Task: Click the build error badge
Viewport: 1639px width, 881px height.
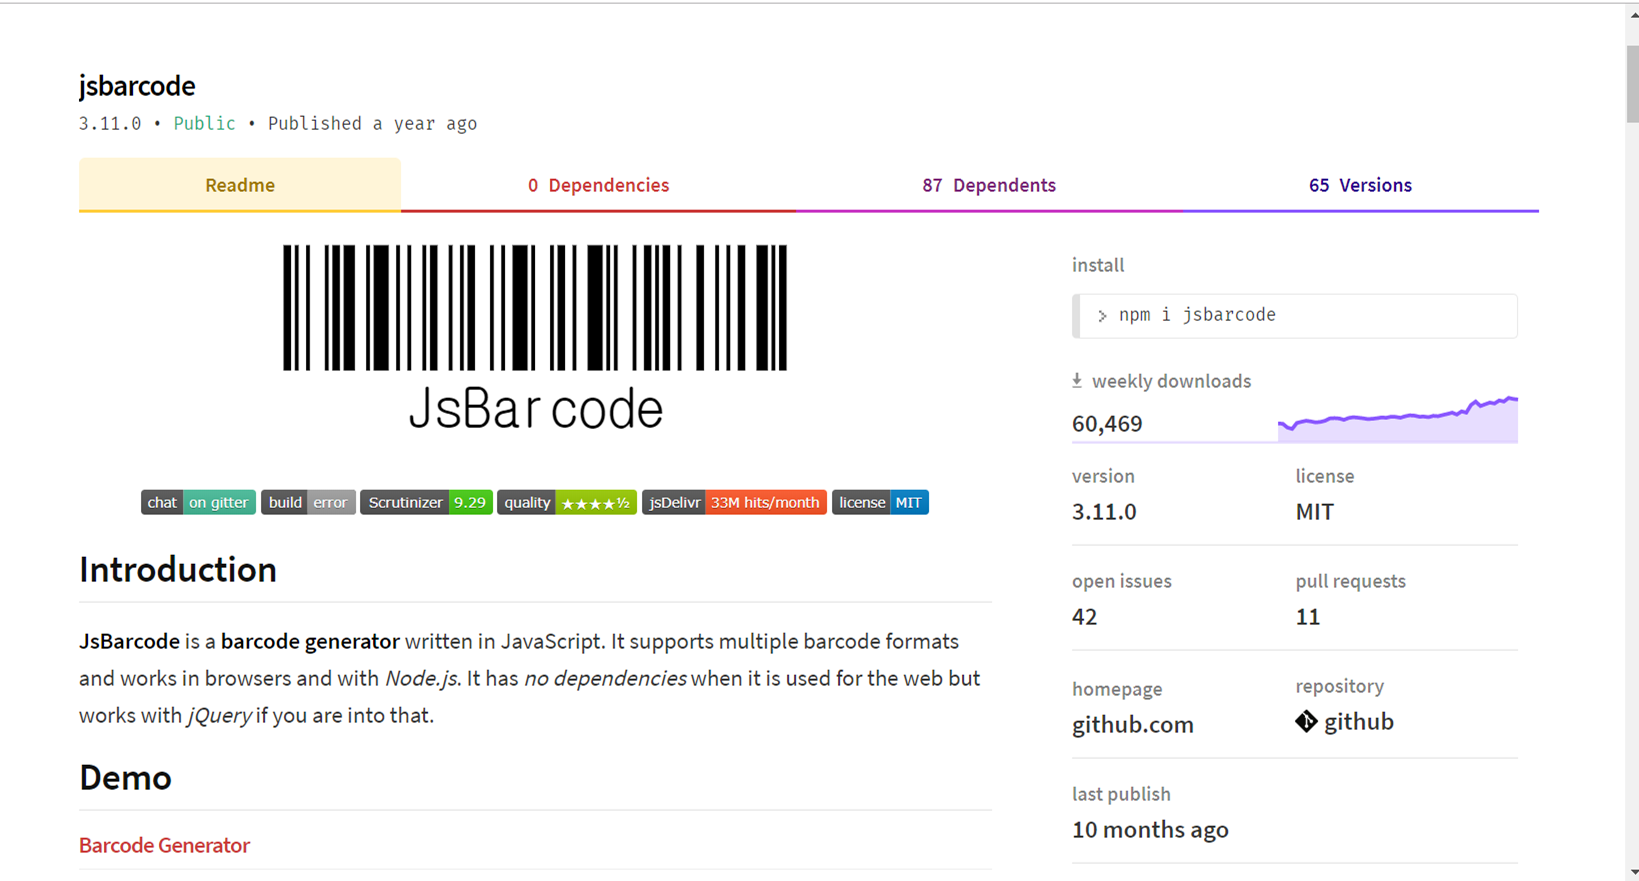Action: click(x=308, y=502)
